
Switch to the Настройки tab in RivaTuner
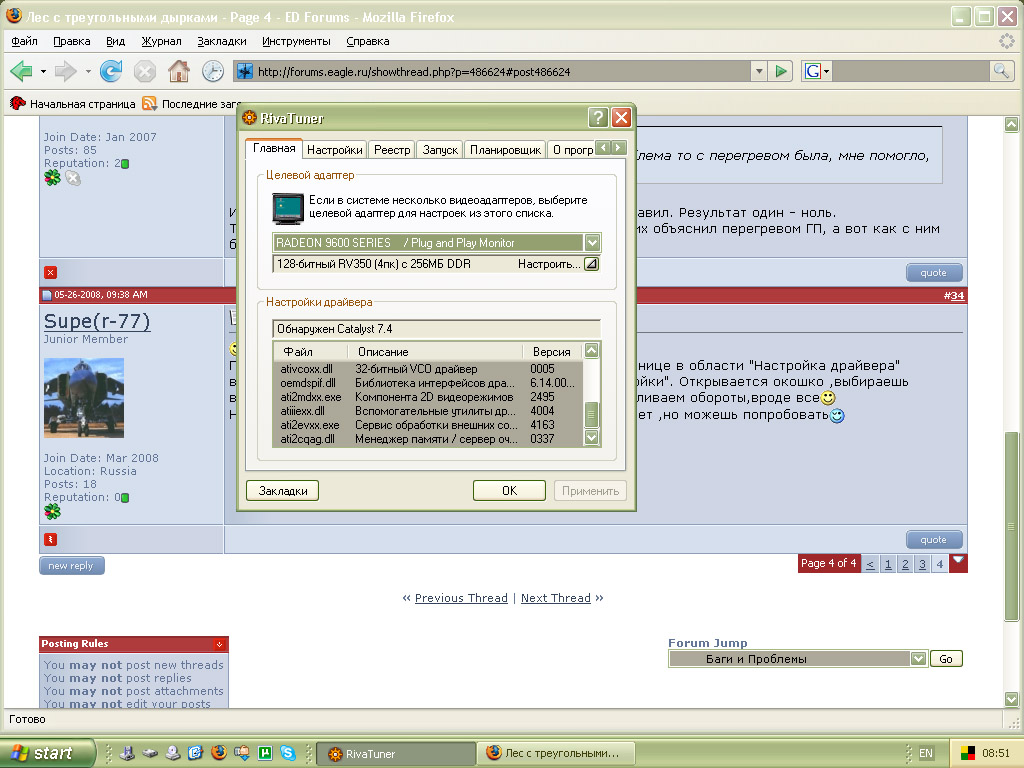(x=334, y=150)
